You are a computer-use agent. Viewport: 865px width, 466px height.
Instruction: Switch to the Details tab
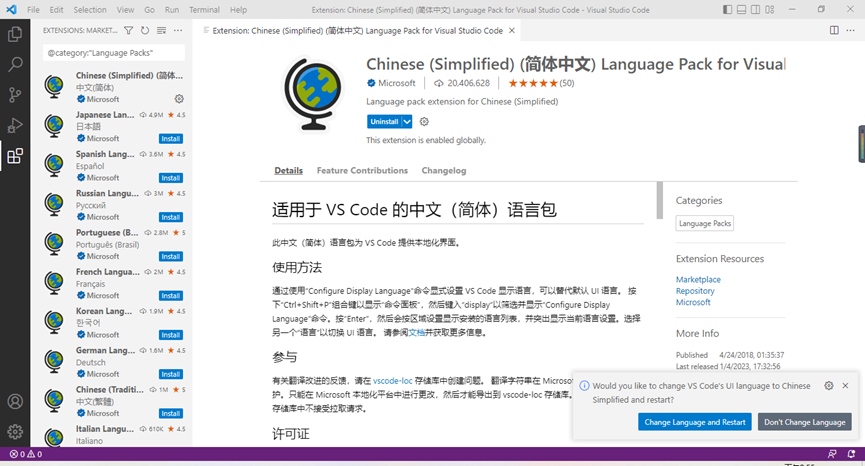point(289,170)
